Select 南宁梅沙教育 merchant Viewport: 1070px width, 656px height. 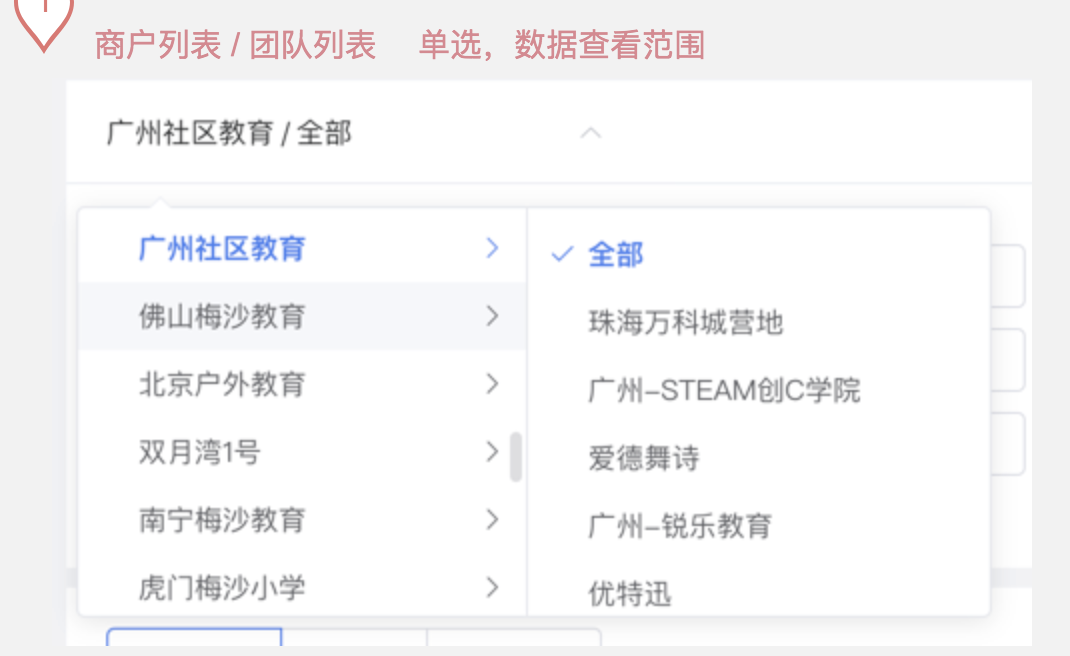click(222, 520)
